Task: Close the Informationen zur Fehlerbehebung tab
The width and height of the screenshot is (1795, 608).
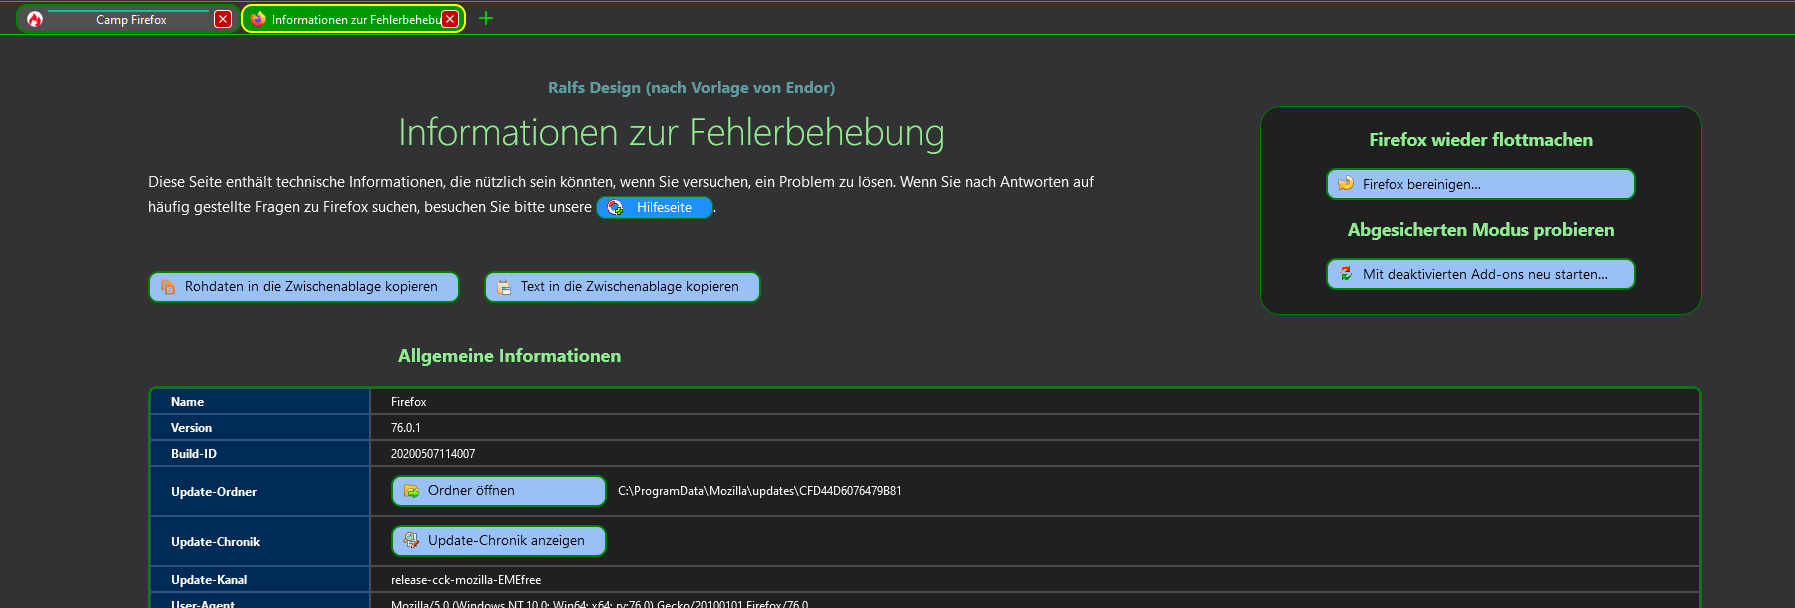Action: click(451, 19)
